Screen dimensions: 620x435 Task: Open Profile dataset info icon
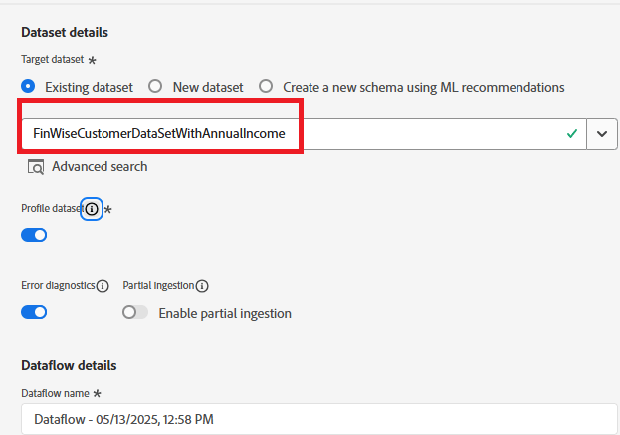(x=92, y=209)
